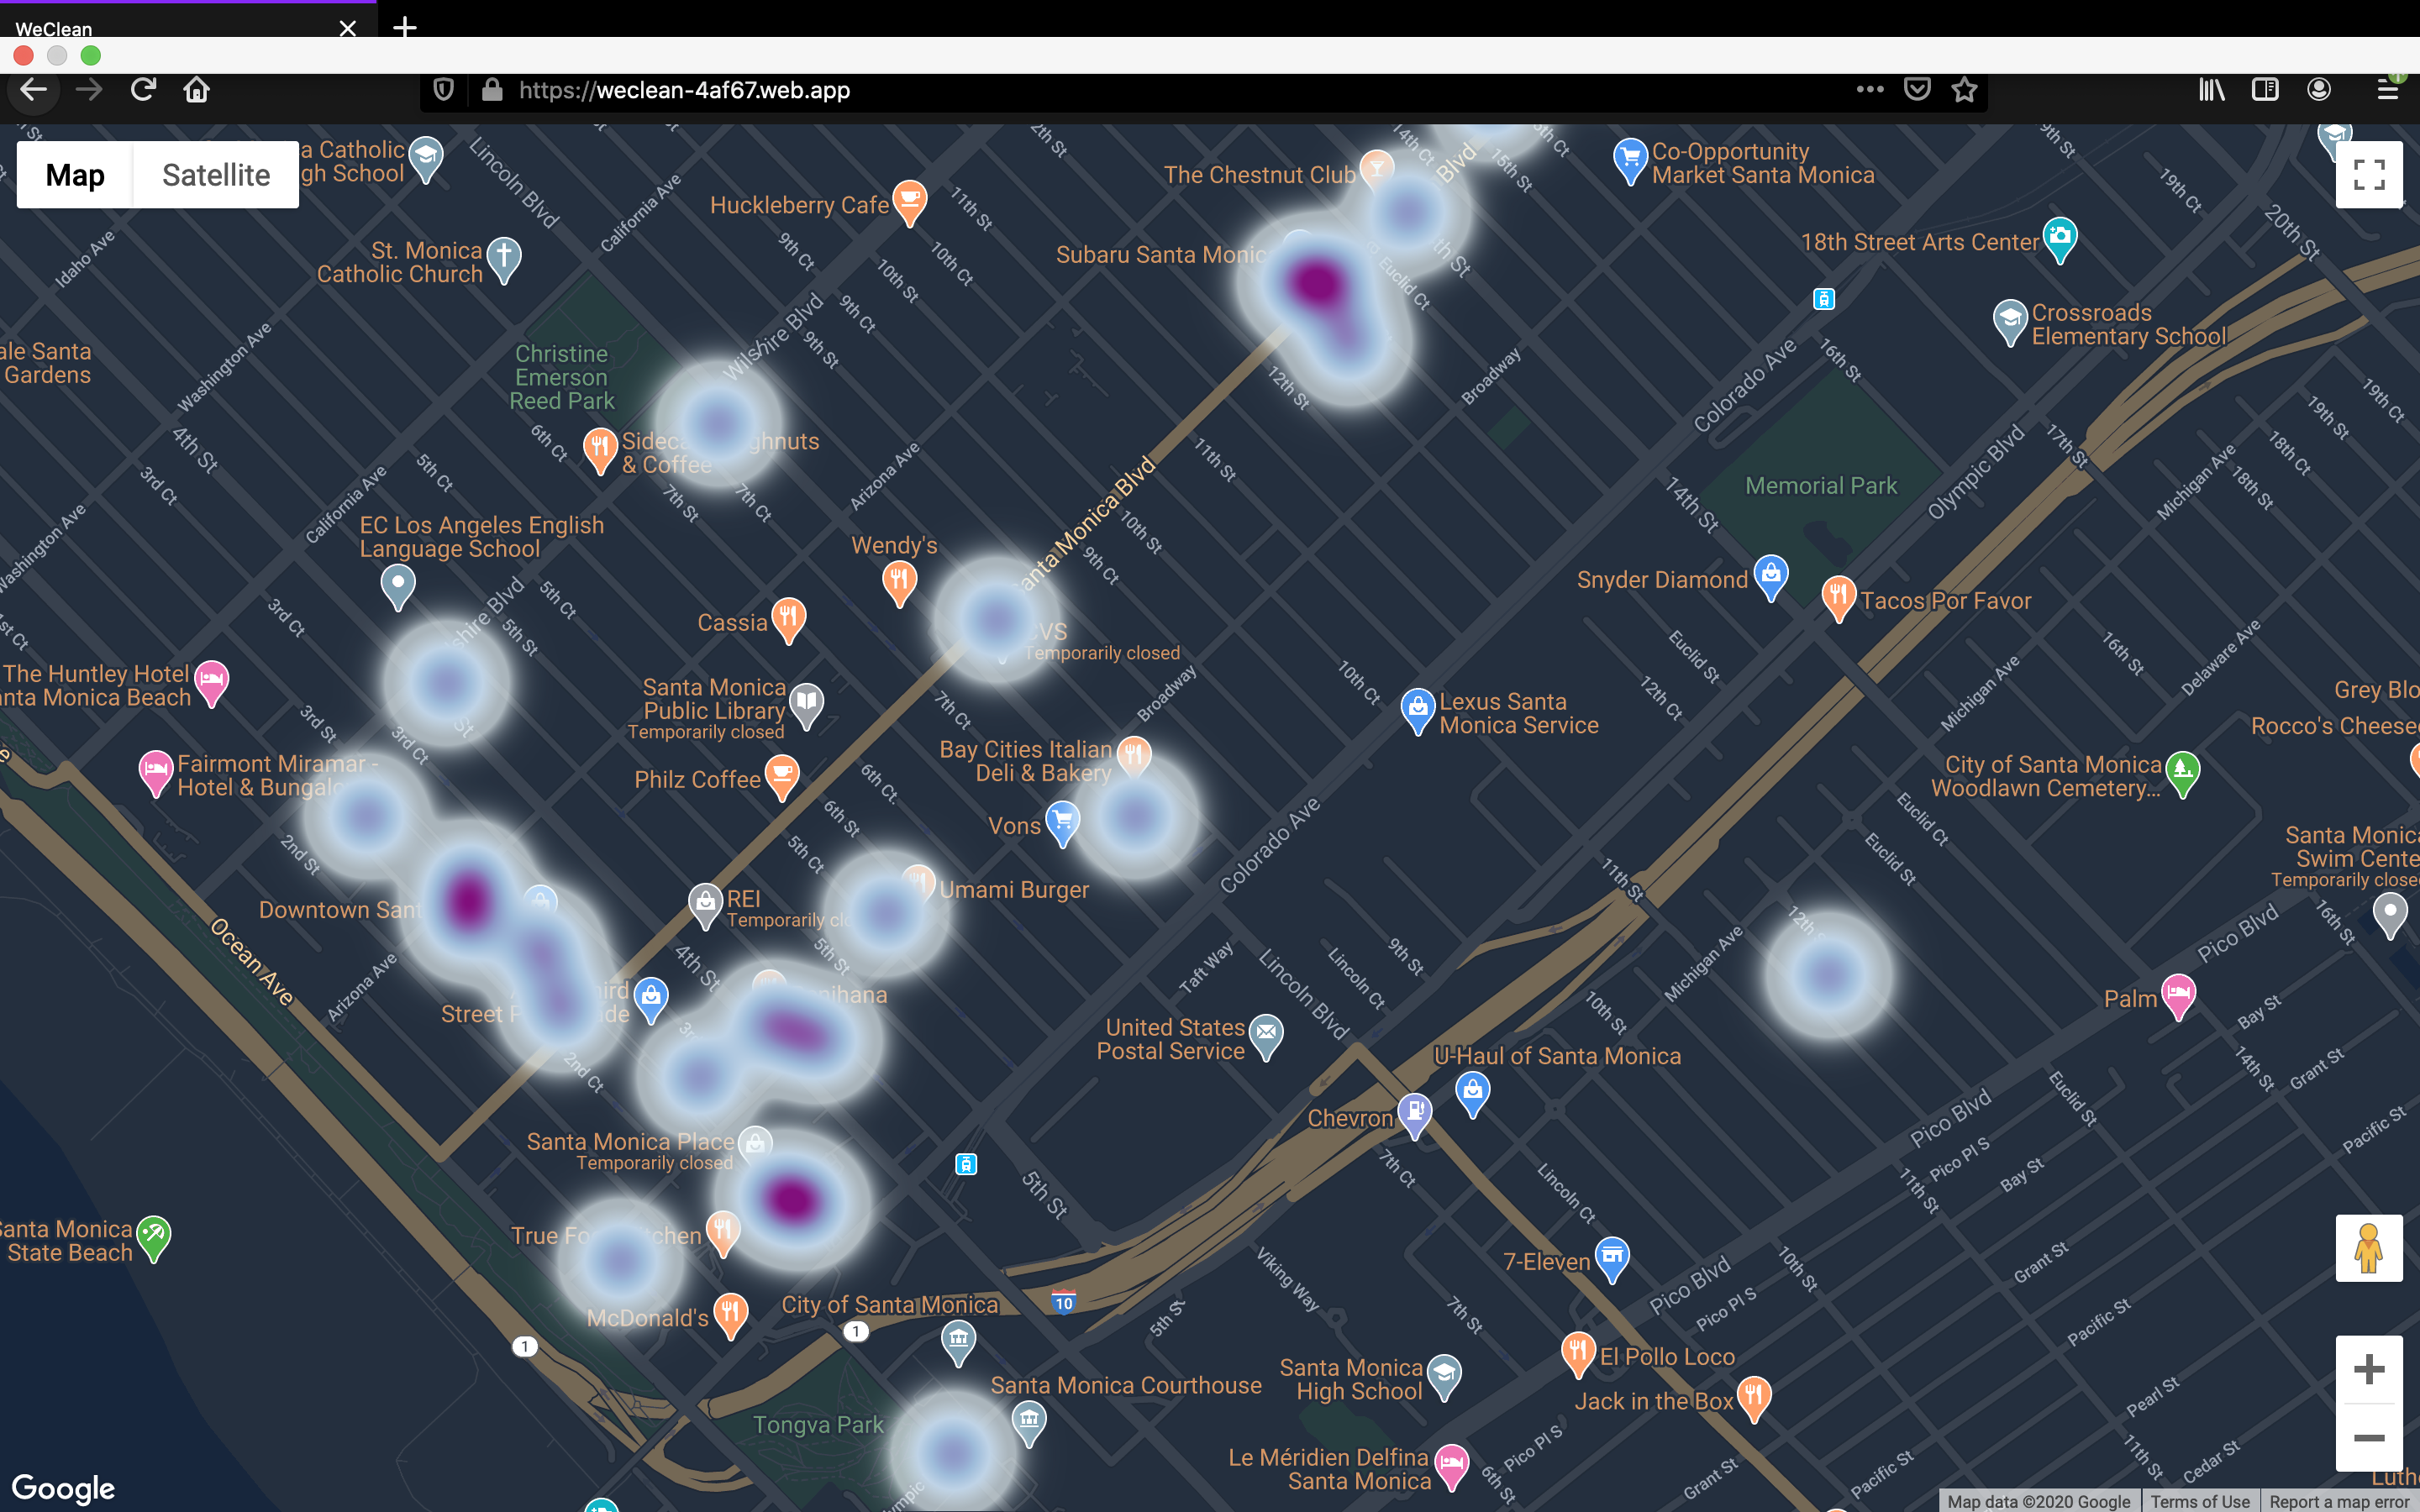This screenshot has height=1512, width=2420.
Task: Open page actions three-dots menu
Action: click(1869, 90)
